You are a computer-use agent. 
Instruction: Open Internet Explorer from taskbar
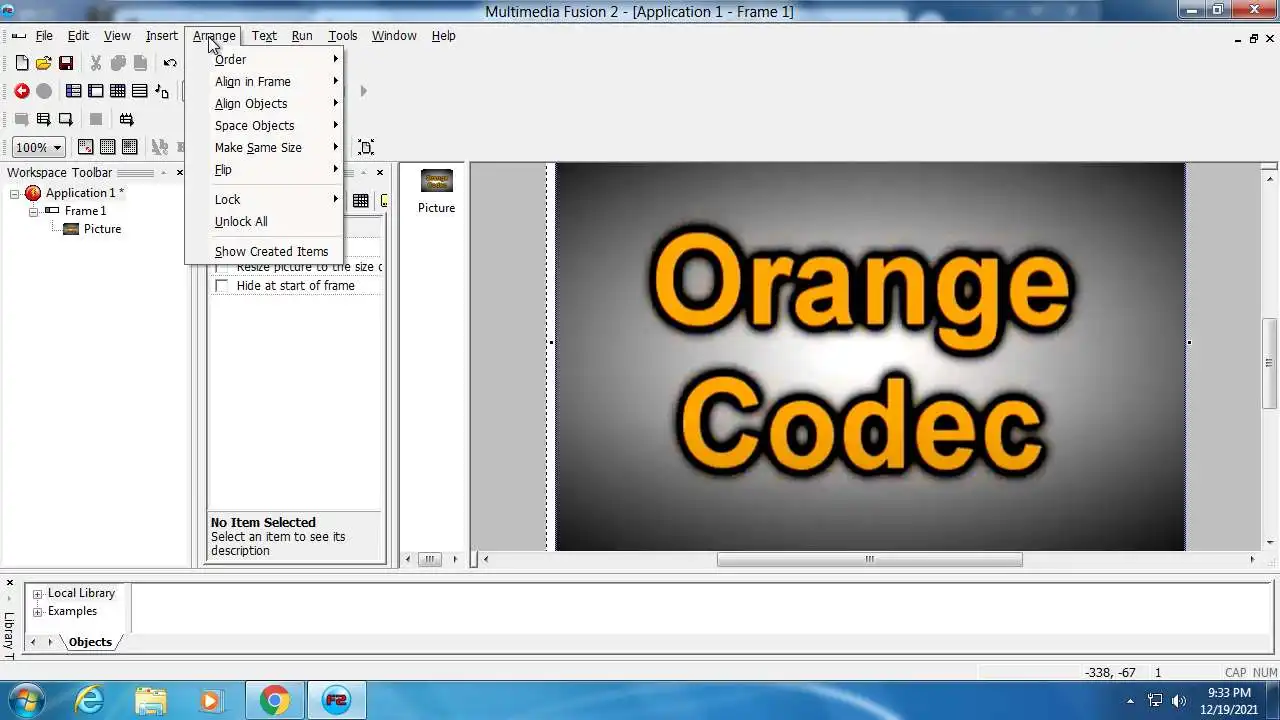[x=89, y=700]
